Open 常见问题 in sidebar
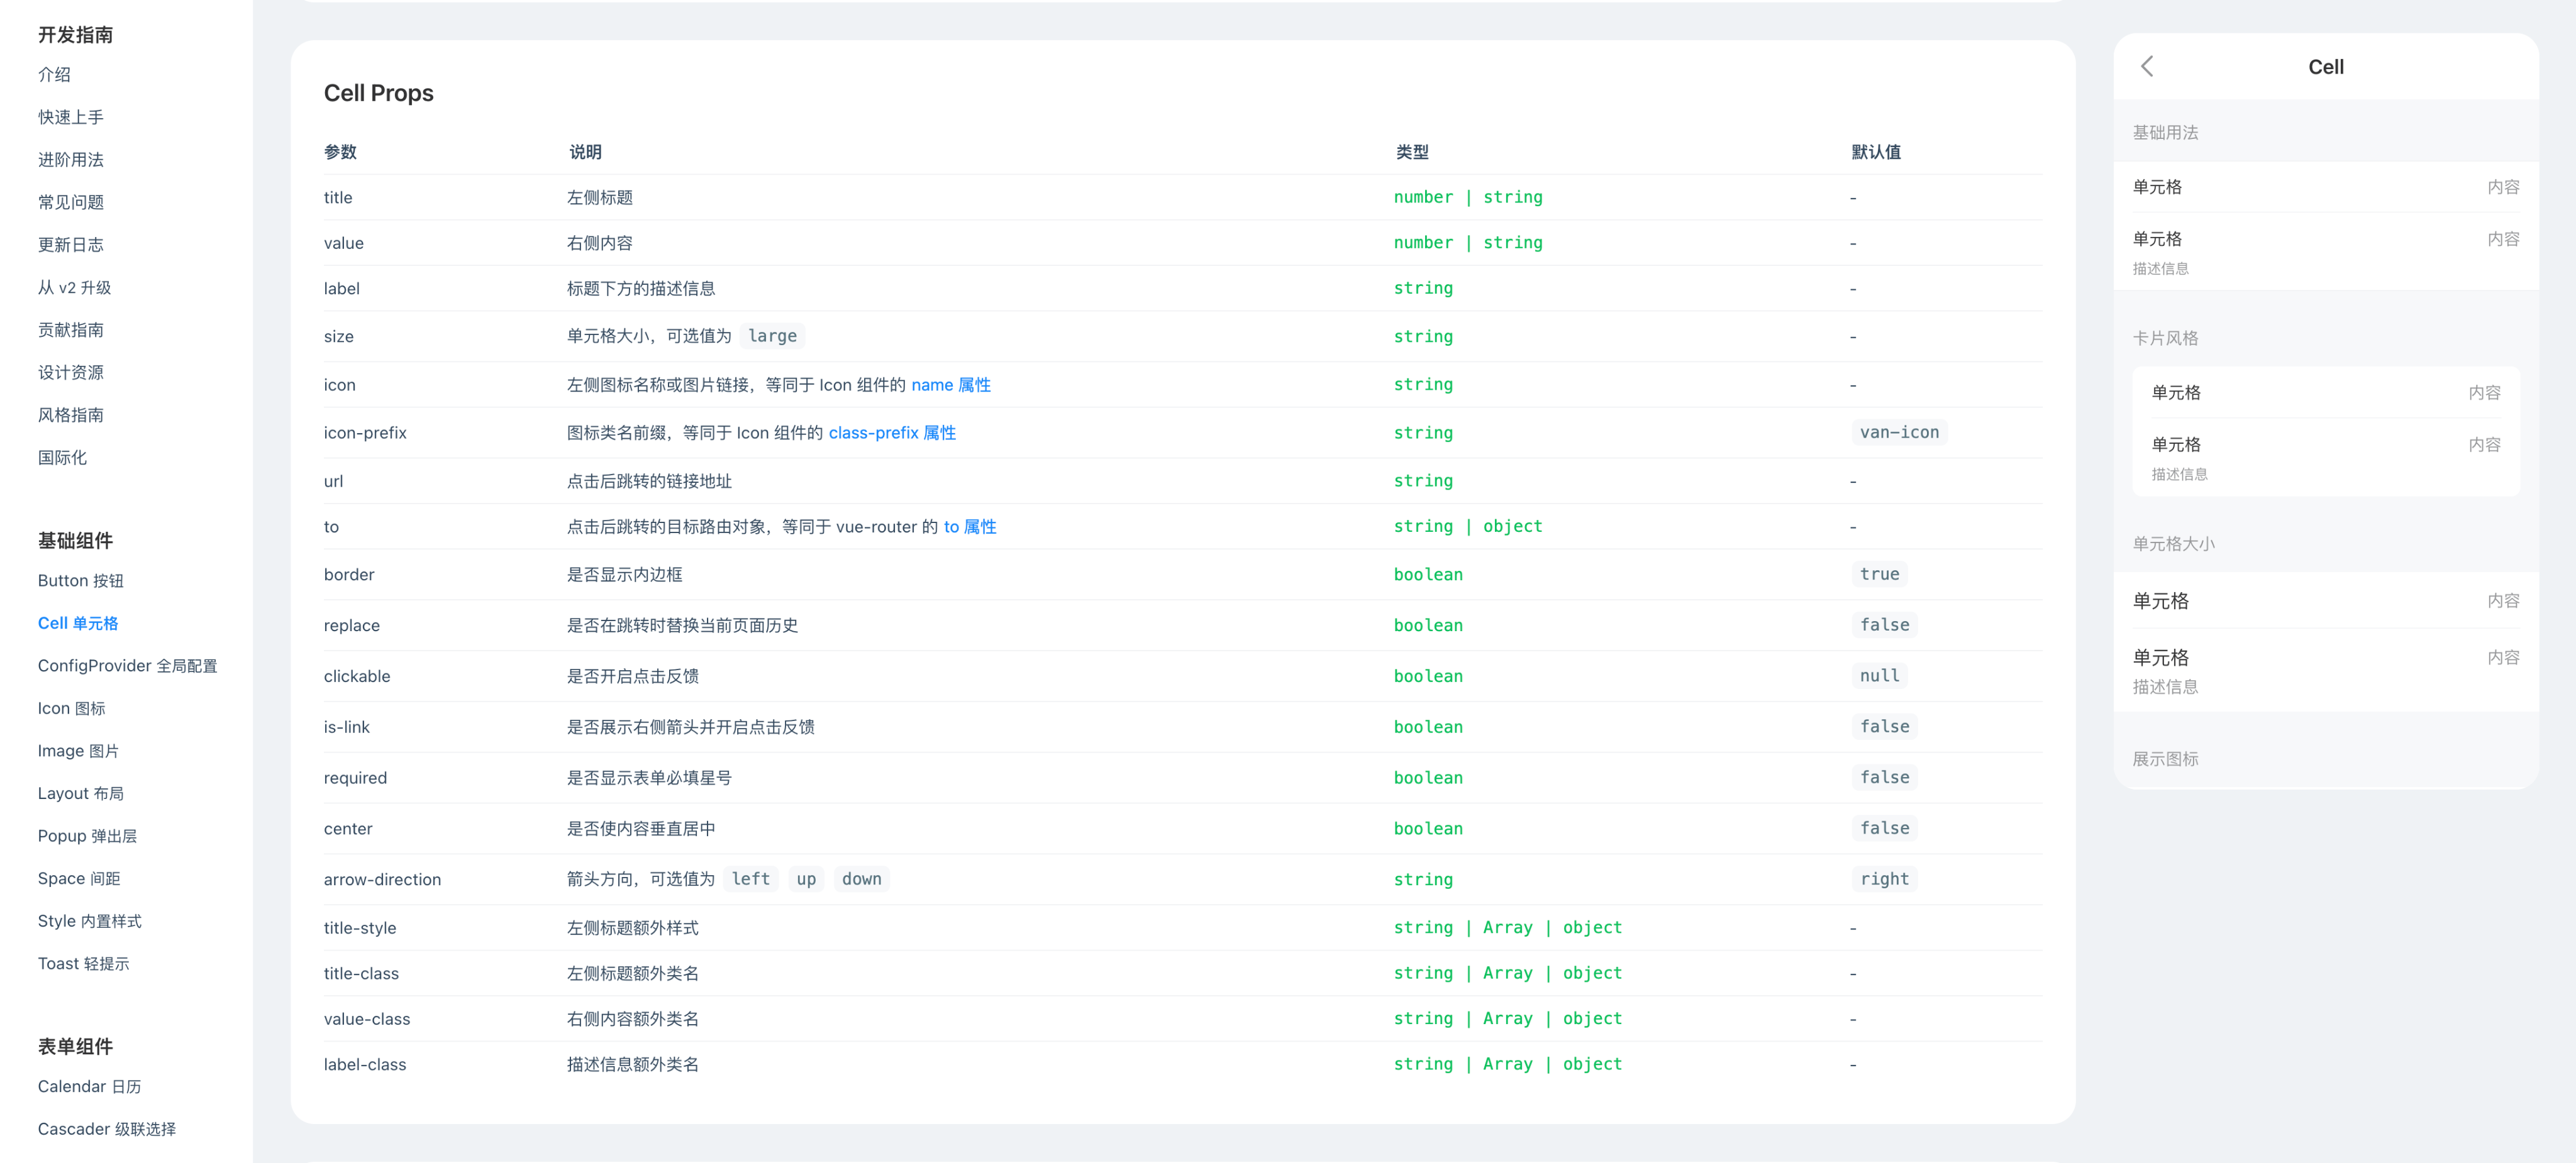 click(70, 202)
